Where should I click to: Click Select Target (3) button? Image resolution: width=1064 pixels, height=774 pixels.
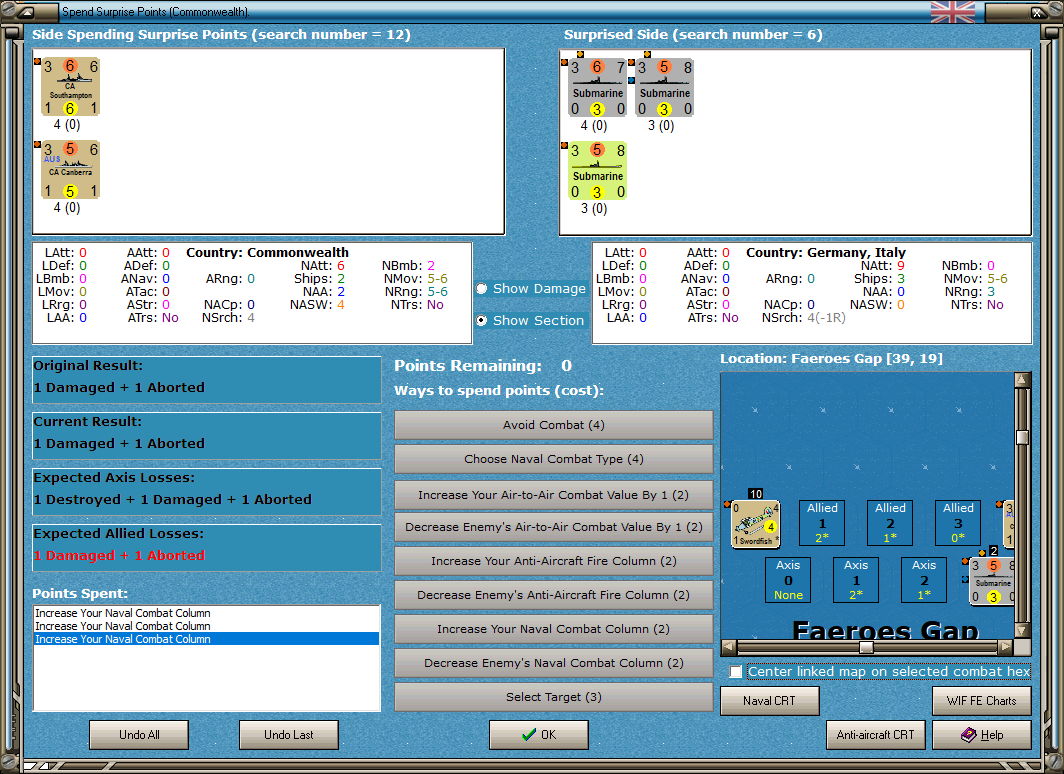tap(554, 697)
